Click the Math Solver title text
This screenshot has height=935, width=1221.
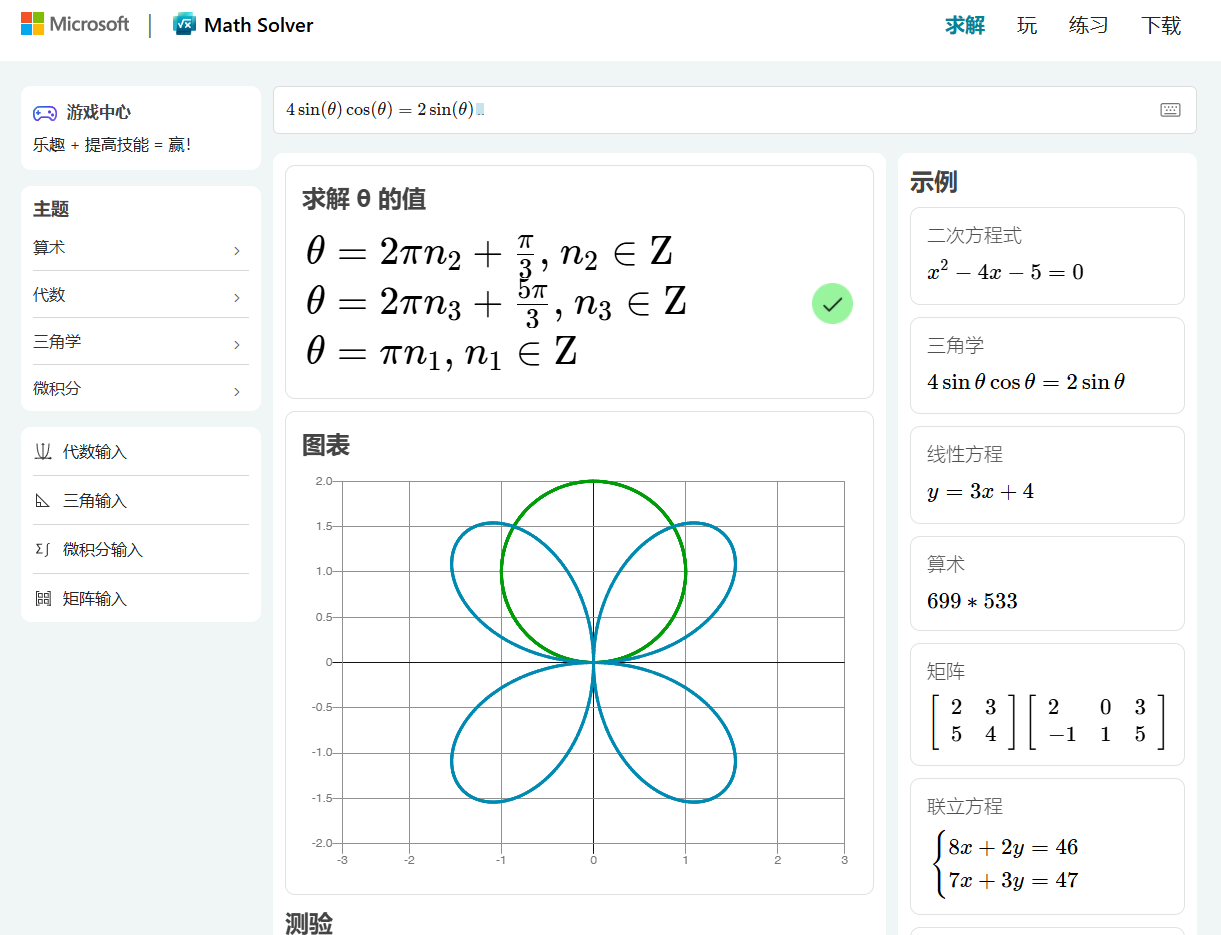coord(259,25)
